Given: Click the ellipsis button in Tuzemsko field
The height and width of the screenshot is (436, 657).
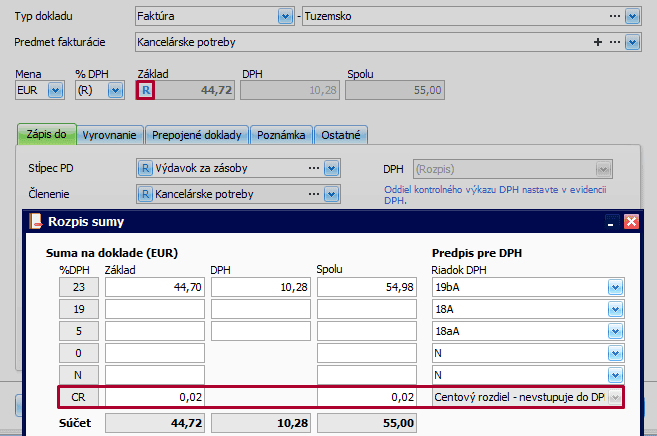Looking at the screenshot, I should click(614, 17).
